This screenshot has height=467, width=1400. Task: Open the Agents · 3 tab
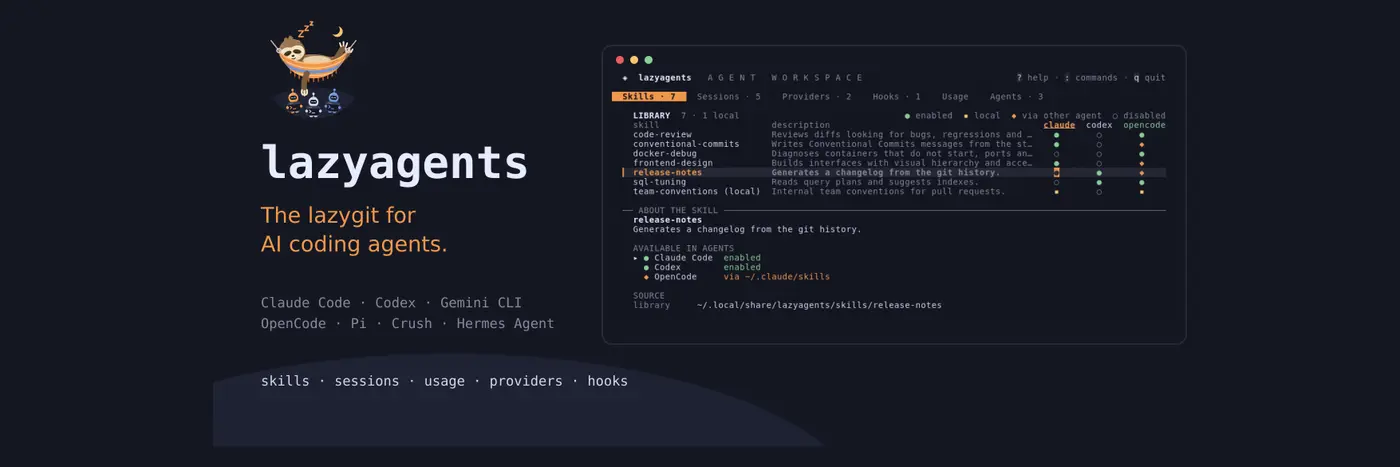coord(1016,97)
